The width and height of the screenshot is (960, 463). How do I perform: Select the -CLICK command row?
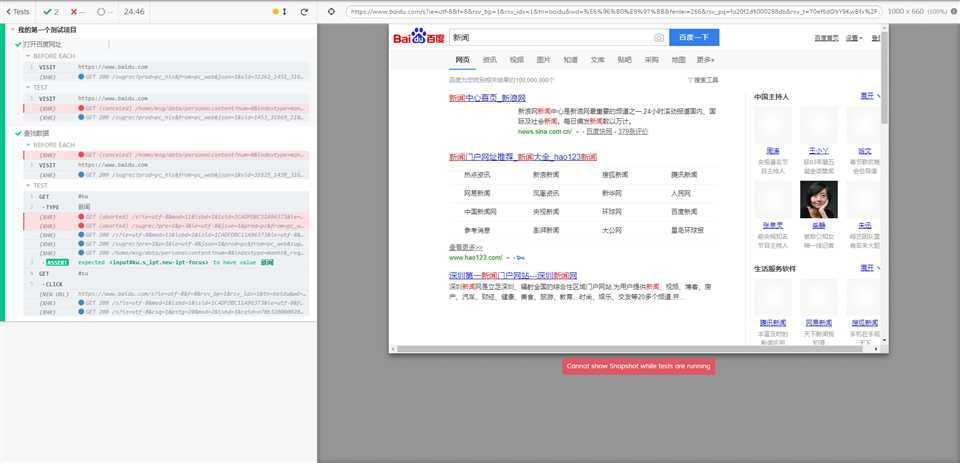click(166, 284)
